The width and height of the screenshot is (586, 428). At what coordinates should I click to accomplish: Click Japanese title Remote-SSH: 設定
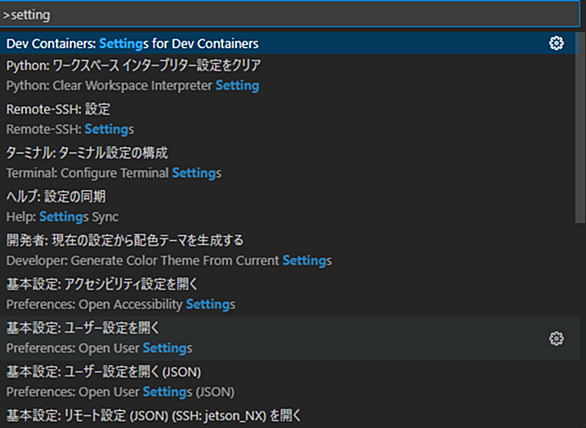click(58, 109)
